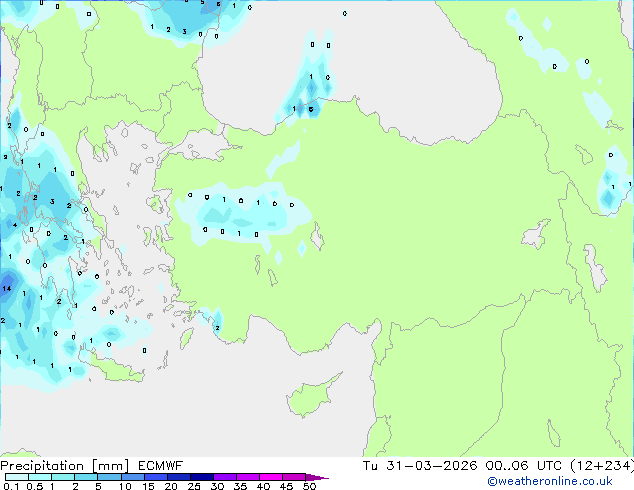The image size is (634, 490).
Task: Click the '(12+234)' forecast offset text
Action: tap(602, 466)
